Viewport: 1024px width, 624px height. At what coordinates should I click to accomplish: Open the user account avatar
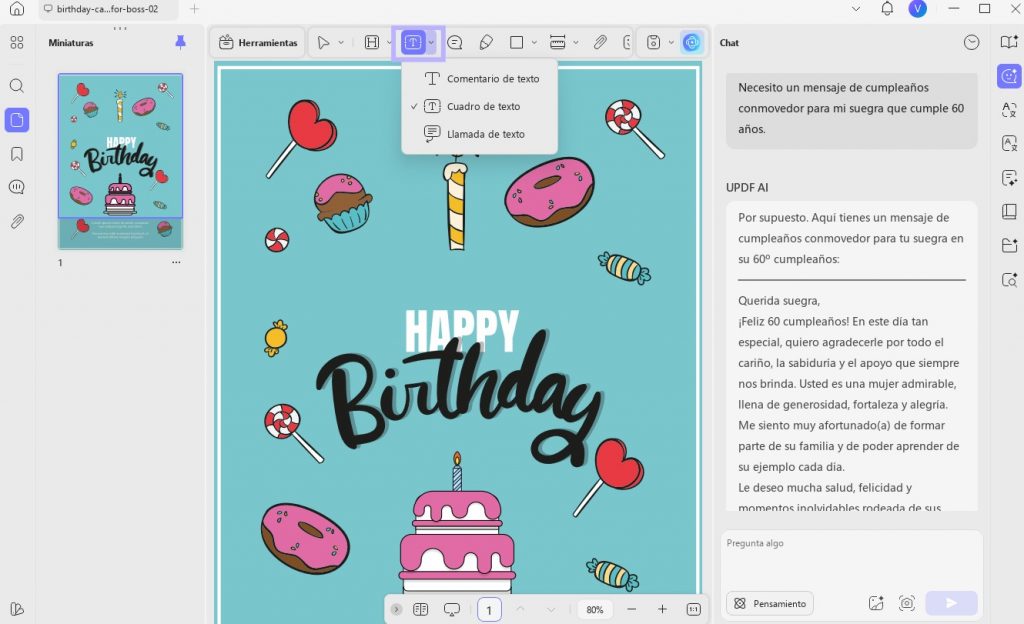[x=918, y=9]
